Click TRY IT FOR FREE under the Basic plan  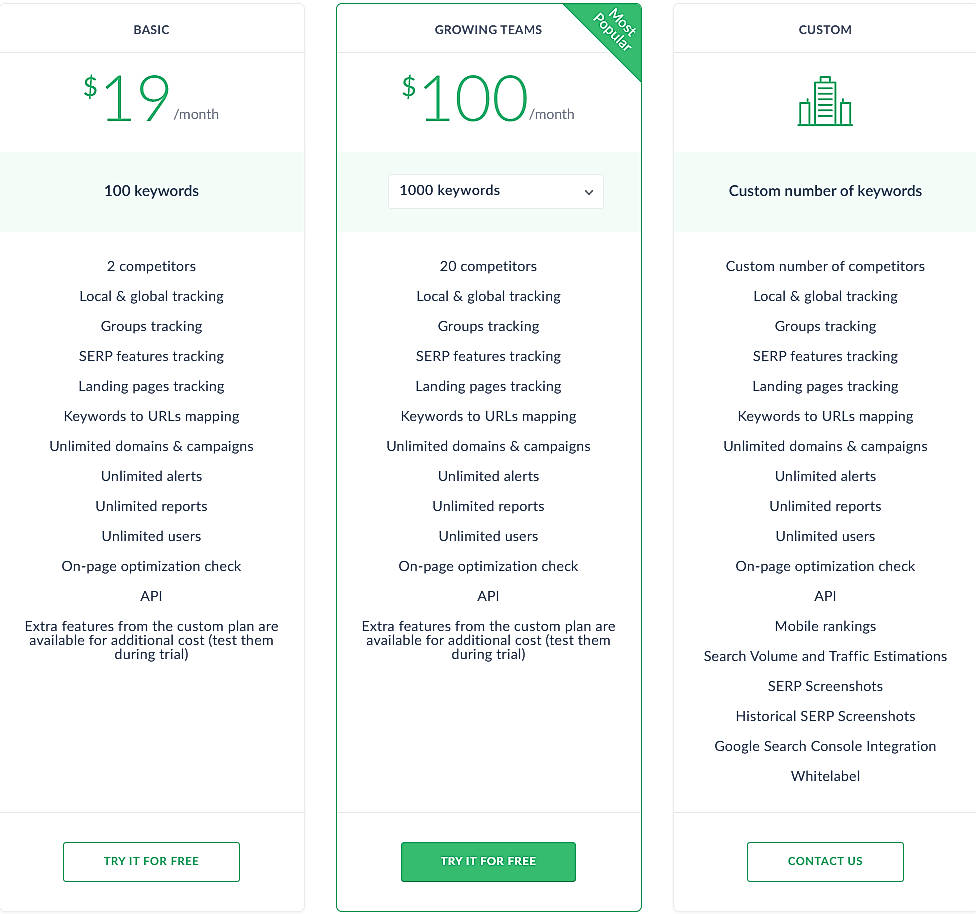[x=151, y=861]
